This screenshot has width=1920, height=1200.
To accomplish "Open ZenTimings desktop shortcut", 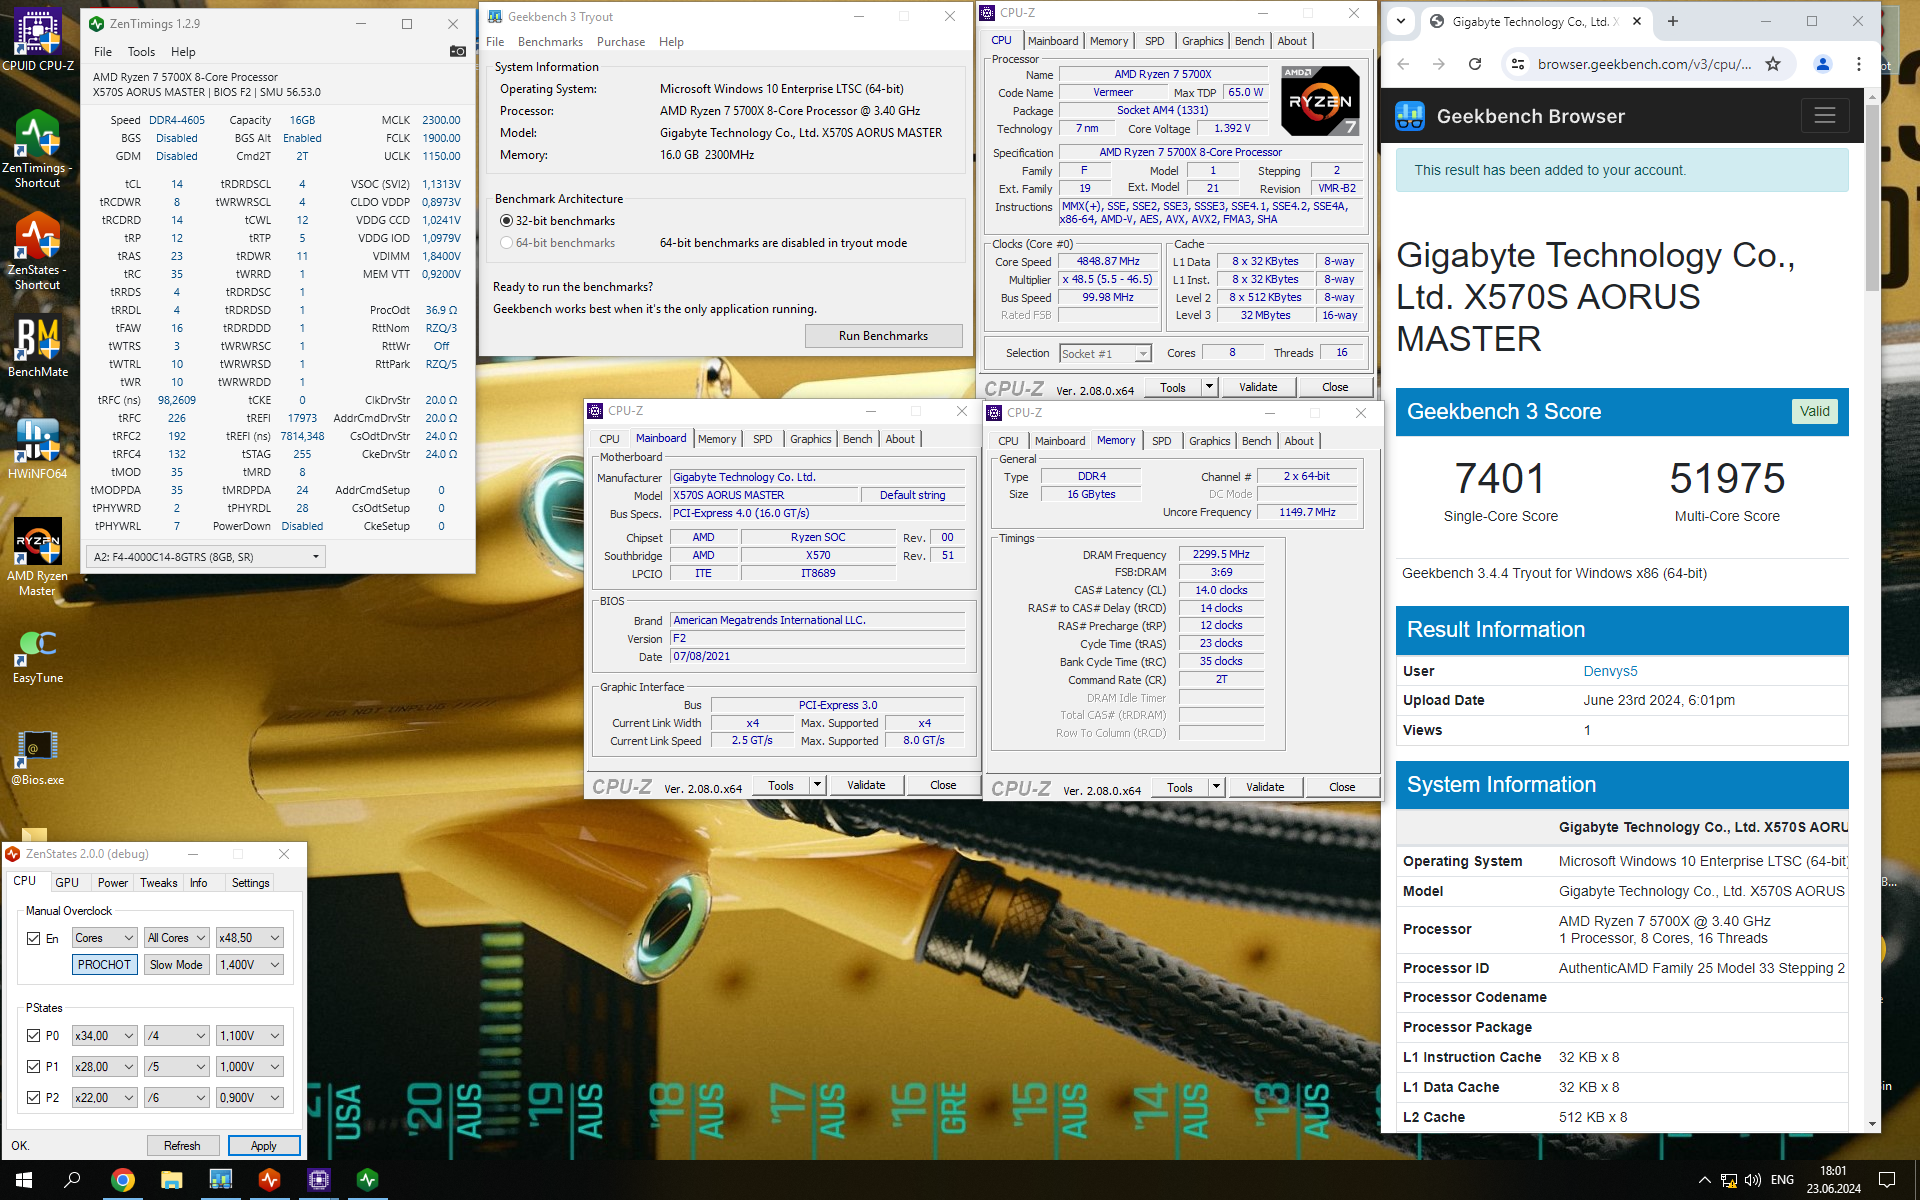I will click(x=37, y=150).
